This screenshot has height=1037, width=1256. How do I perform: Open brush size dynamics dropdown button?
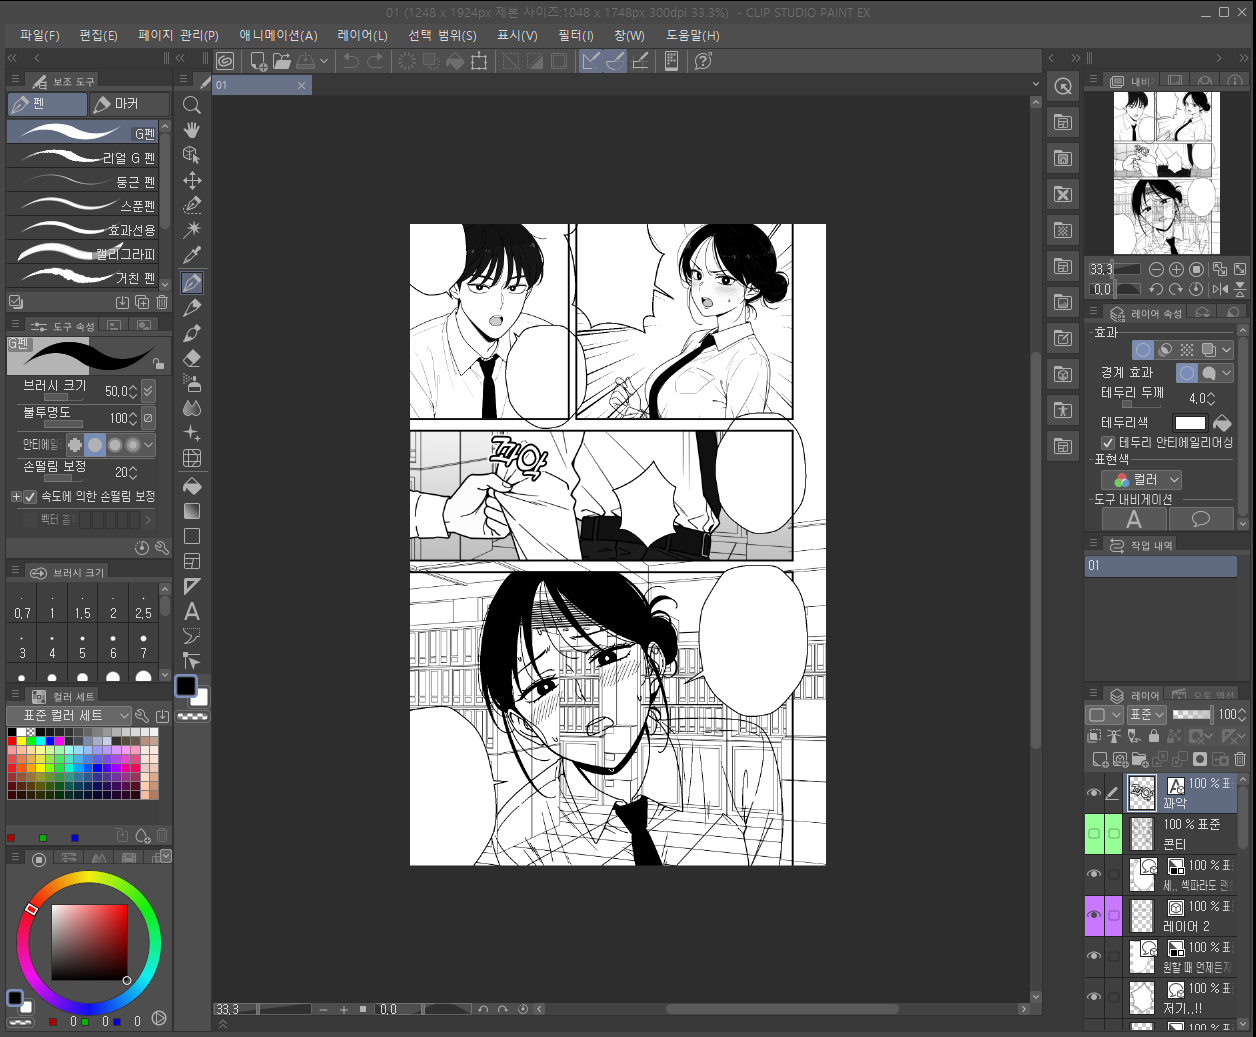[x=148, y=391]
